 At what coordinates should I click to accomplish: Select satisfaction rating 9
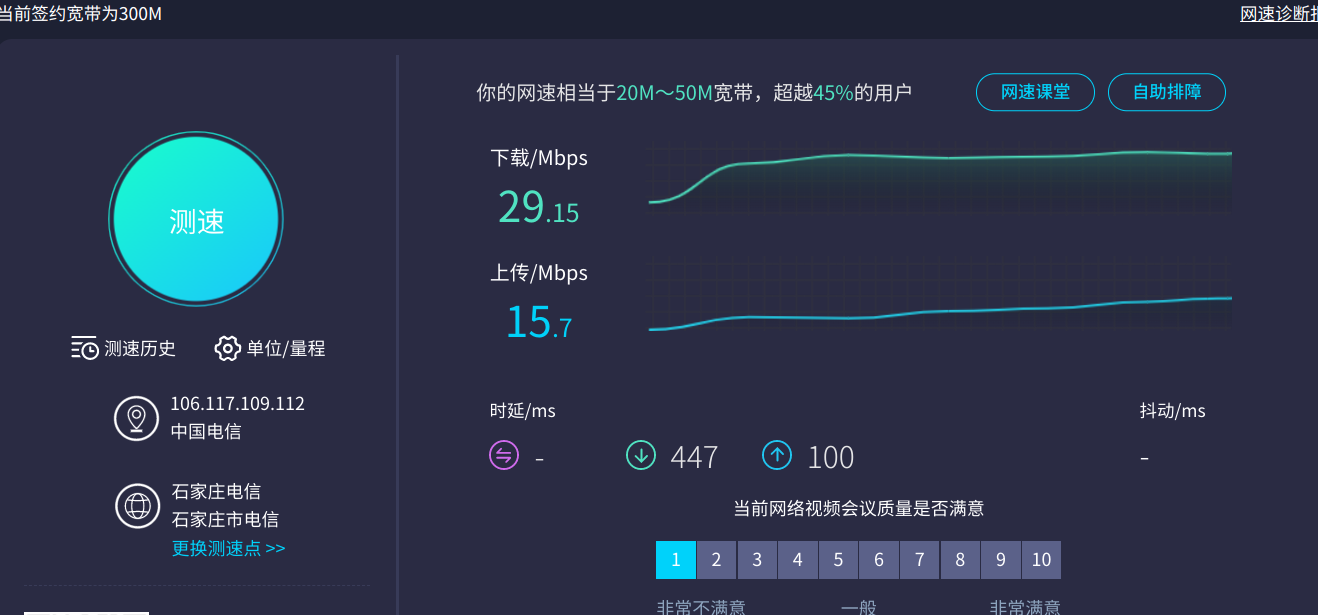[1000, 560]
